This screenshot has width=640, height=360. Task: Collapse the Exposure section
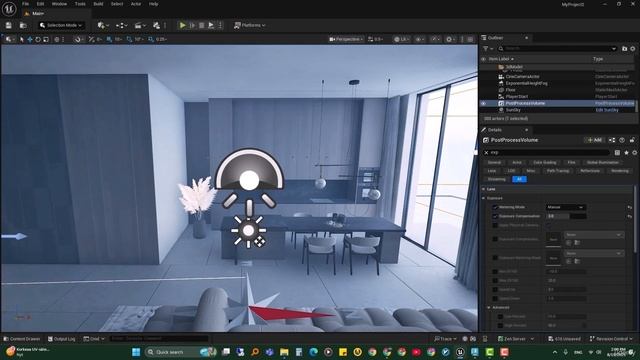click(x=484, y=198)
